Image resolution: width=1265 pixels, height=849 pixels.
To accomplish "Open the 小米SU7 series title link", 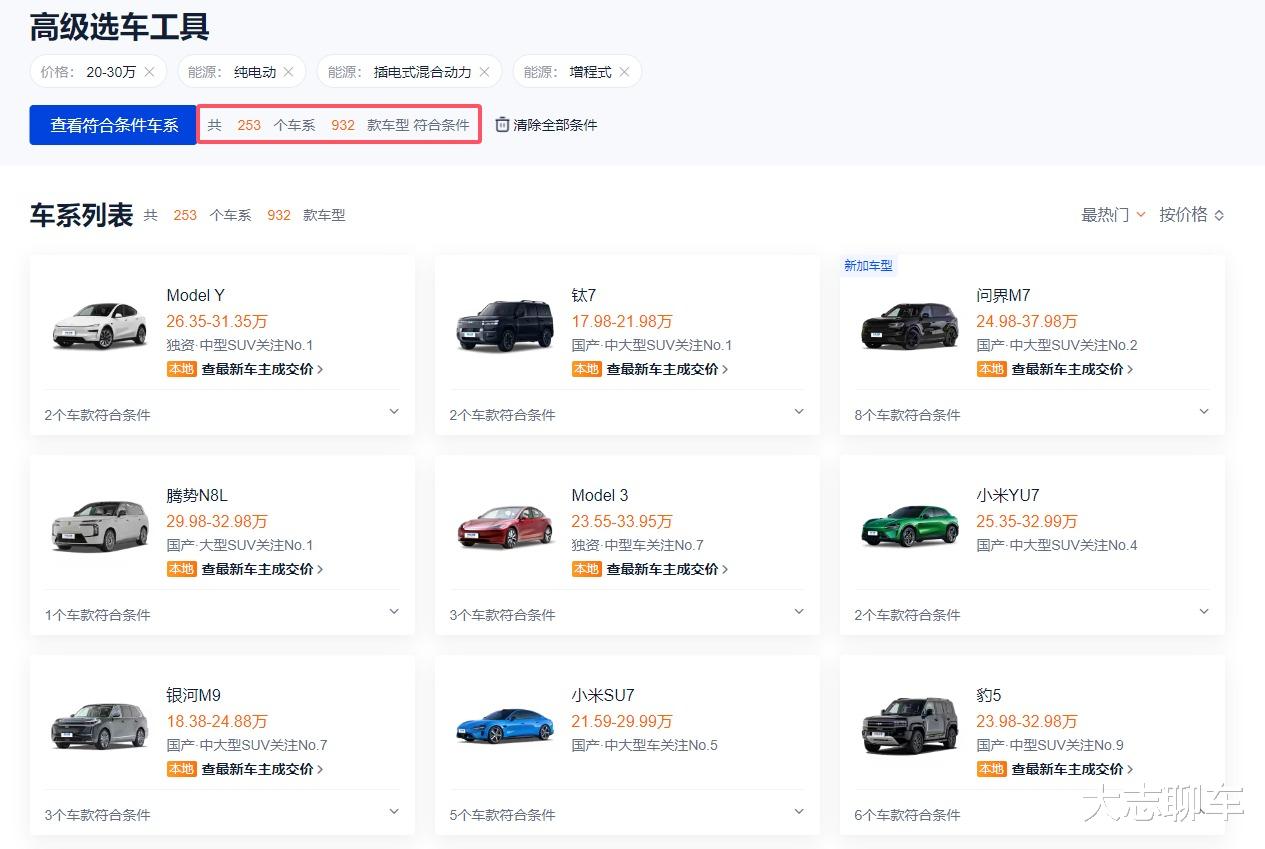I will [x=603, y=695].
